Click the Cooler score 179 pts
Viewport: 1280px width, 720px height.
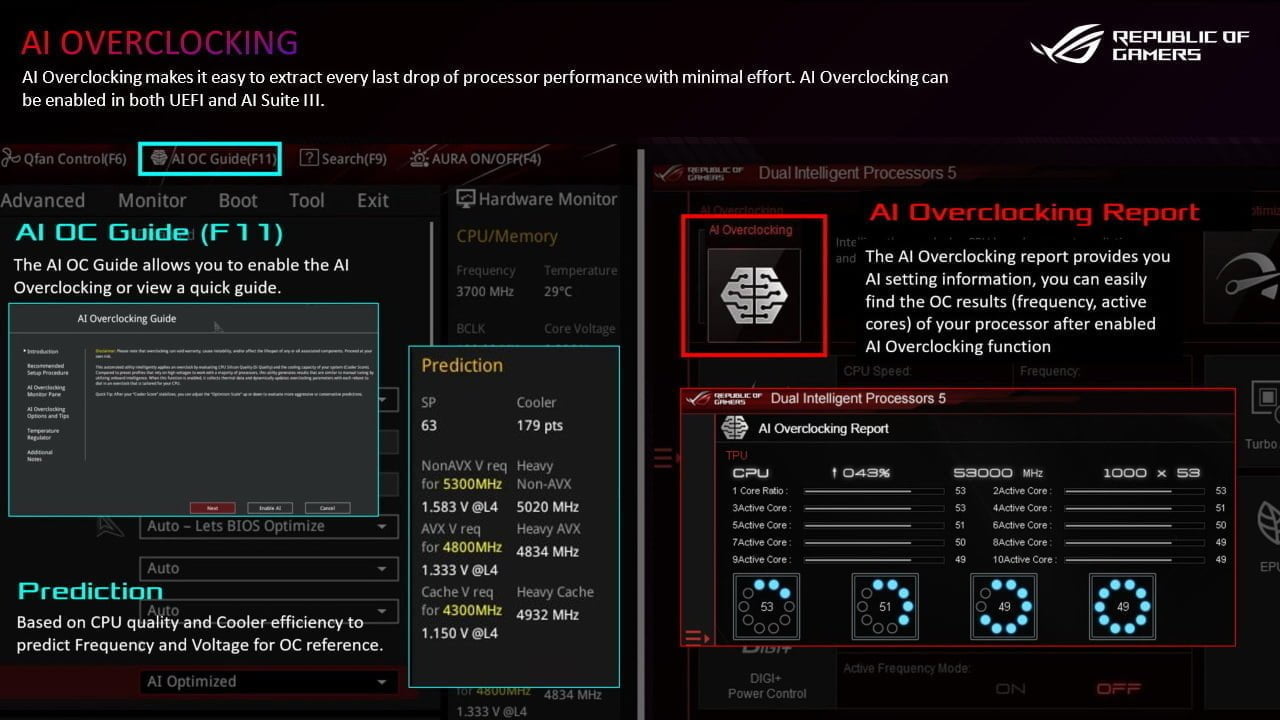[x=540, y=425]
